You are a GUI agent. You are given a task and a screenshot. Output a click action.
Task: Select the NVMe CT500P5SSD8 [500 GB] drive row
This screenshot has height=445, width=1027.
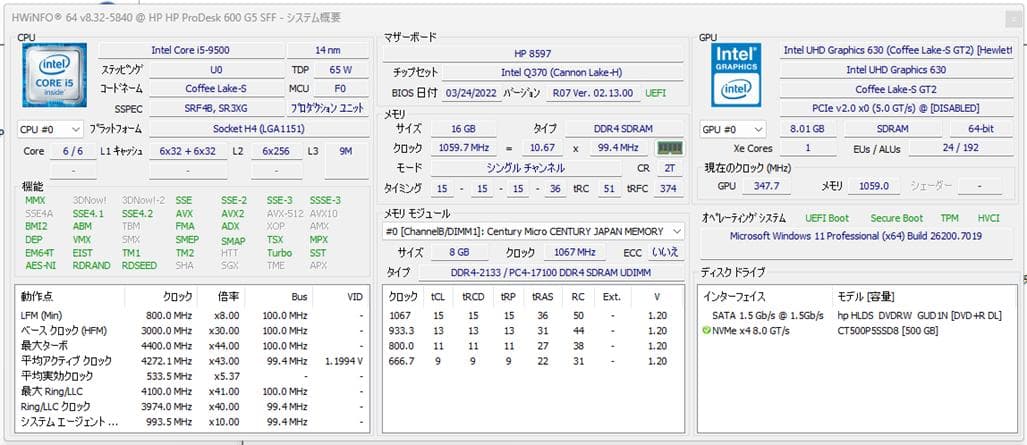[x=857, y=331]
